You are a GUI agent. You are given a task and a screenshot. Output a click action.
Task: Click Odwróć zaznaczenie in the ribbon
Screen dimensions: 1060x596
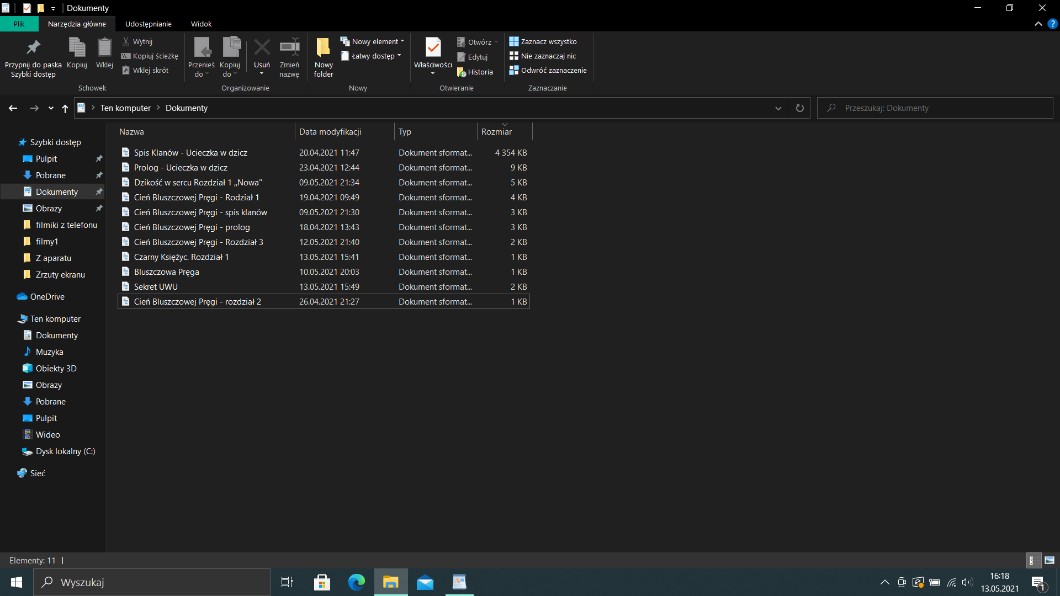click(x=548, y=70)
